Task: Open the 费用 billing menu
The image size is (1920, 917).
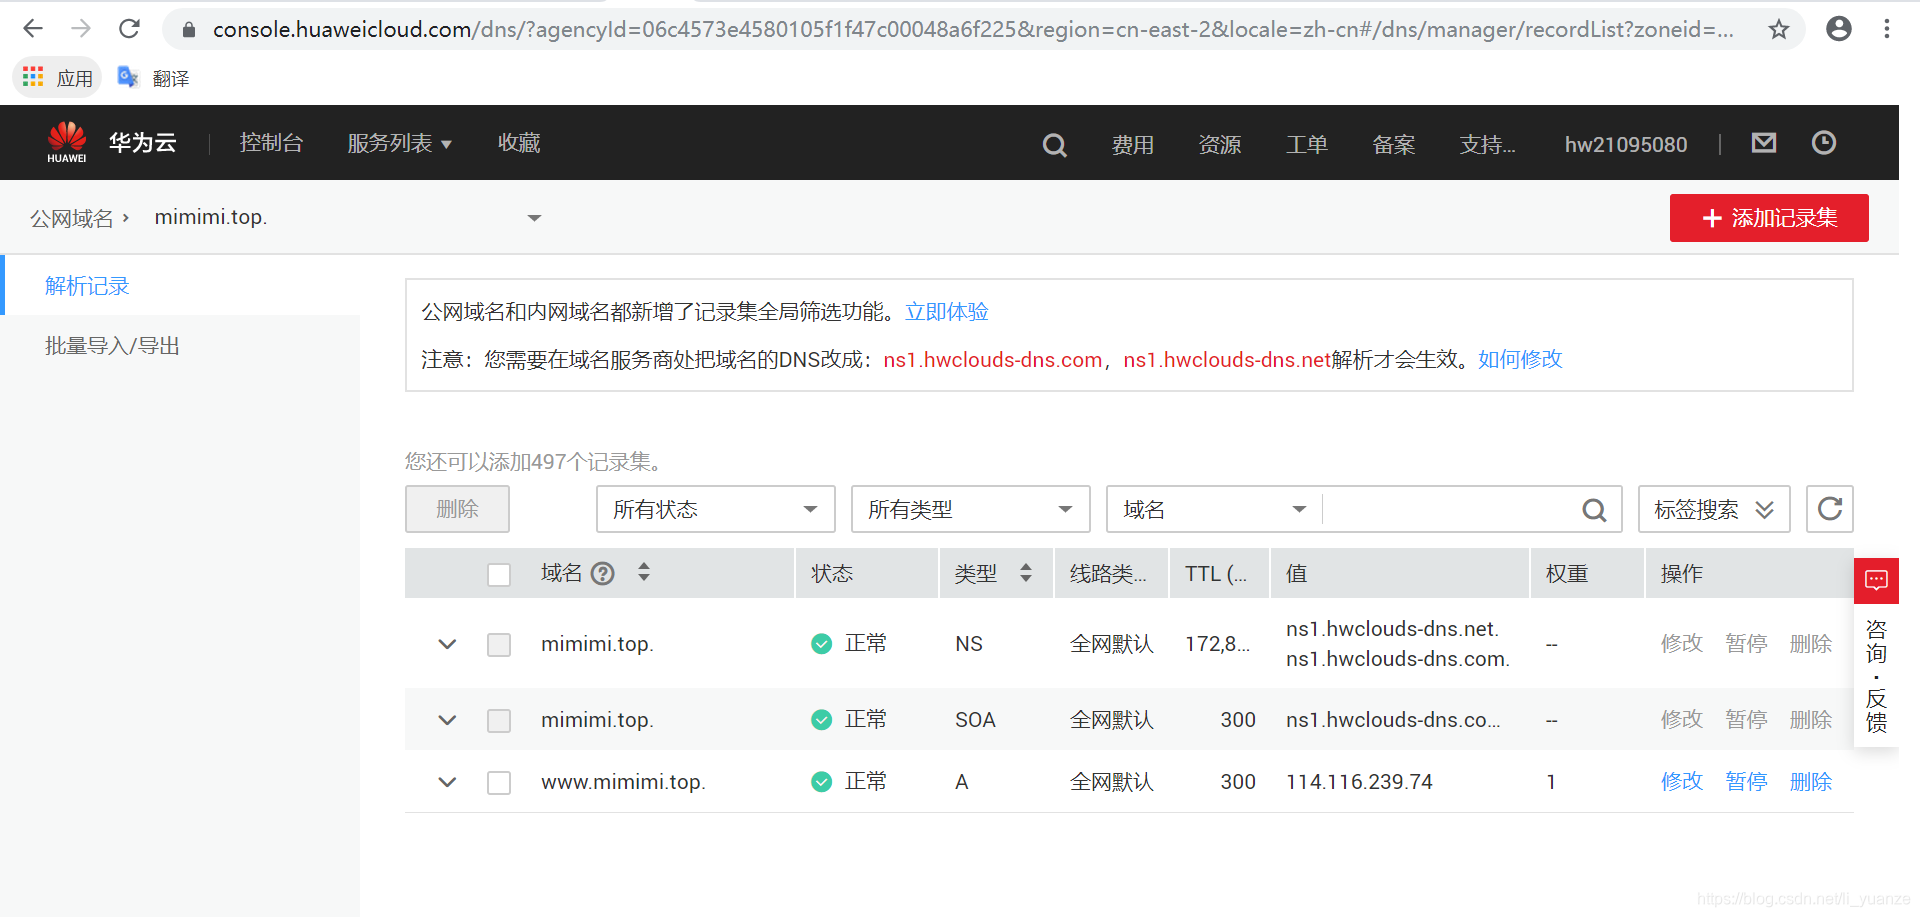Action: tap(1133, 145)
